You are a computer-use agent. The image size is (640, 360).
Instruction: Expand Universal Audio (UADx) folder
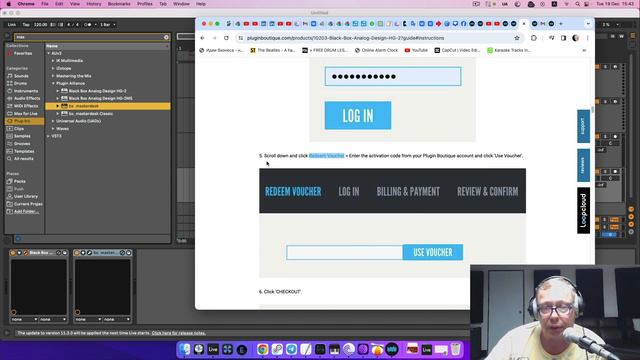pos(53,121)
